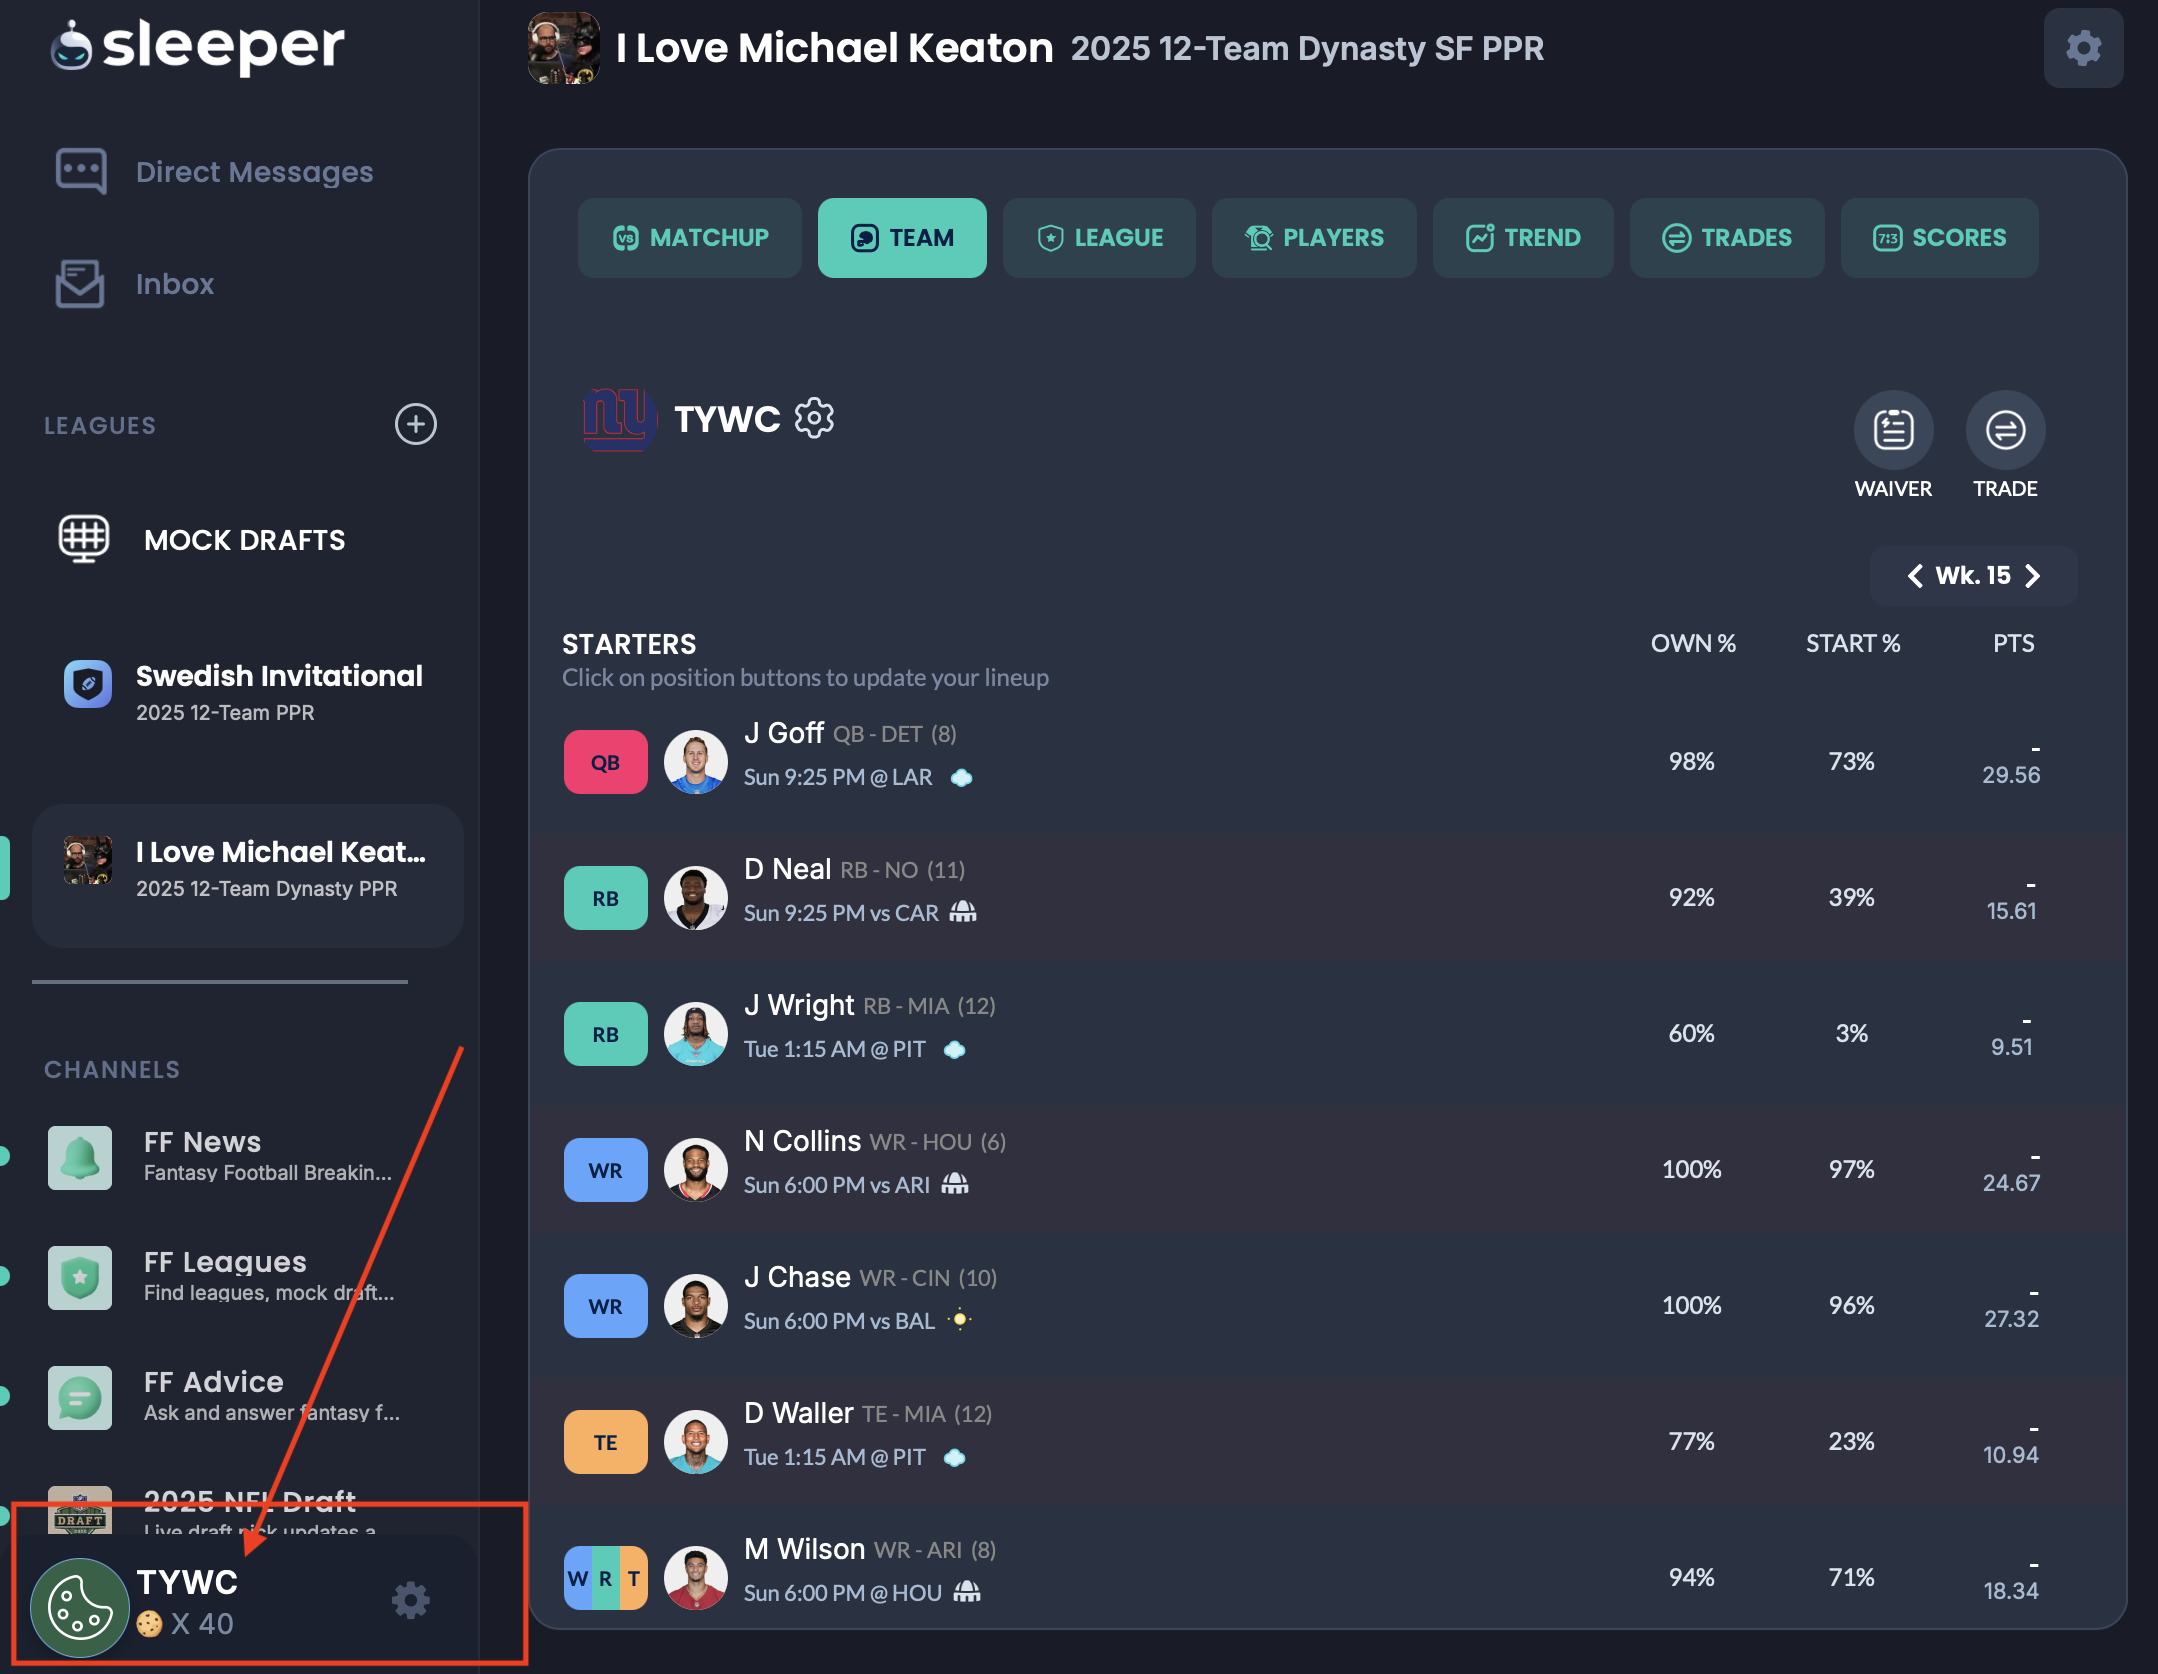Open D Waller player headshot
This screenshot has width=2158, height=1674.
click(695, 1442)
